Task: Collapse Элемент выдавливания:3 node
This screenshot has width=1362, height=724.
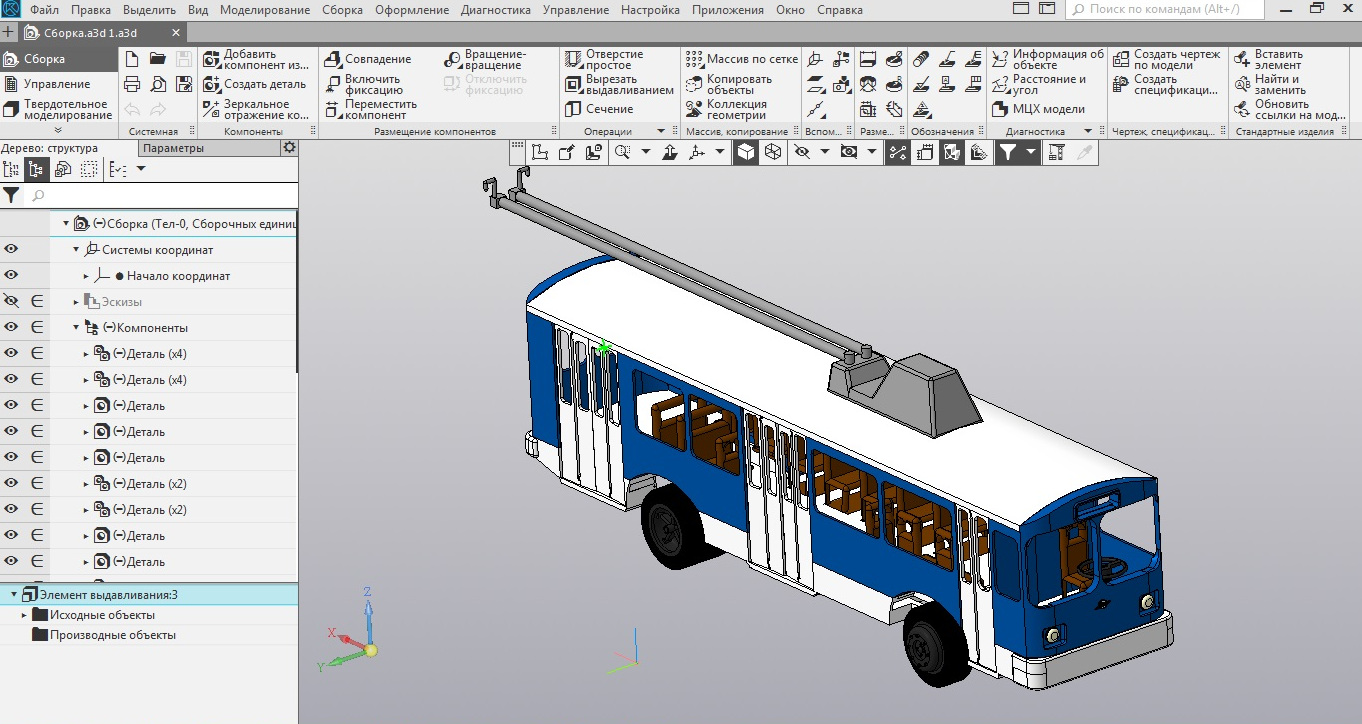Action: point(13,595)
